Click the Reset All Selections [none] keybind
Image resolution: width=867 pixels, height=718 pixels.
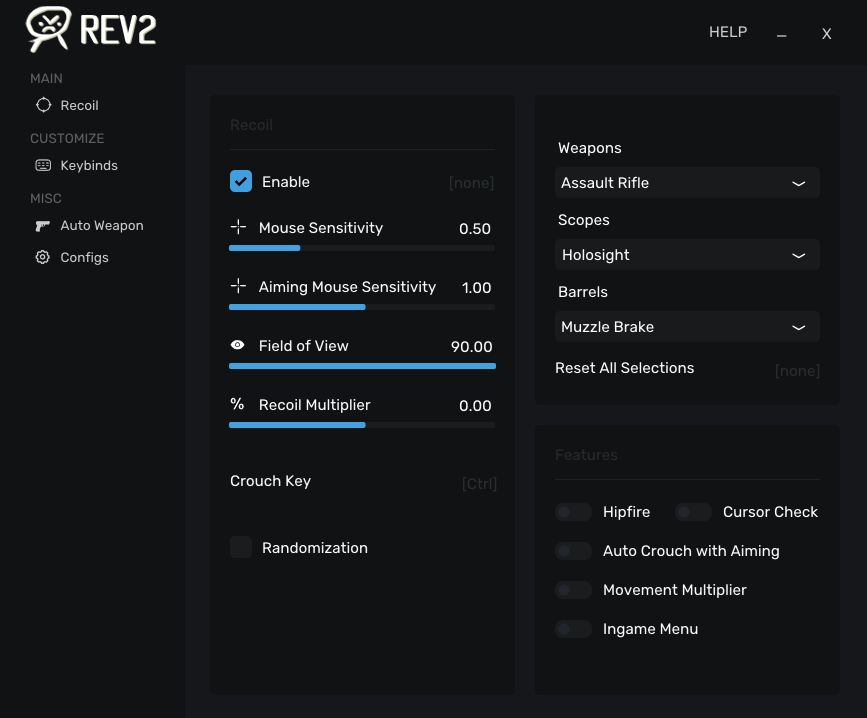coord(797,370)
